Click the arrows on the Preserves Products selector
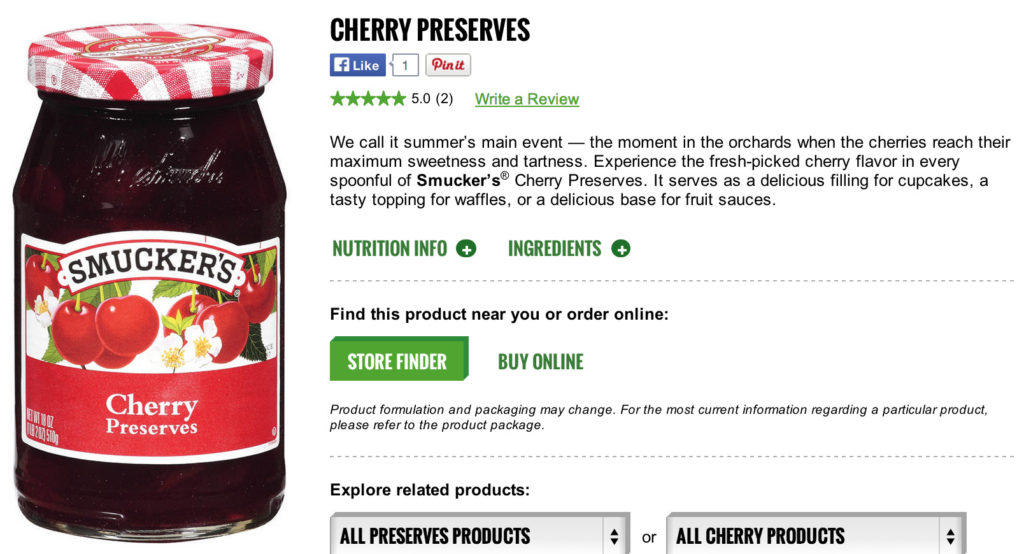The height and width of the screenshot is (554, 1024). pyautogui.click(x=614, y=536)
